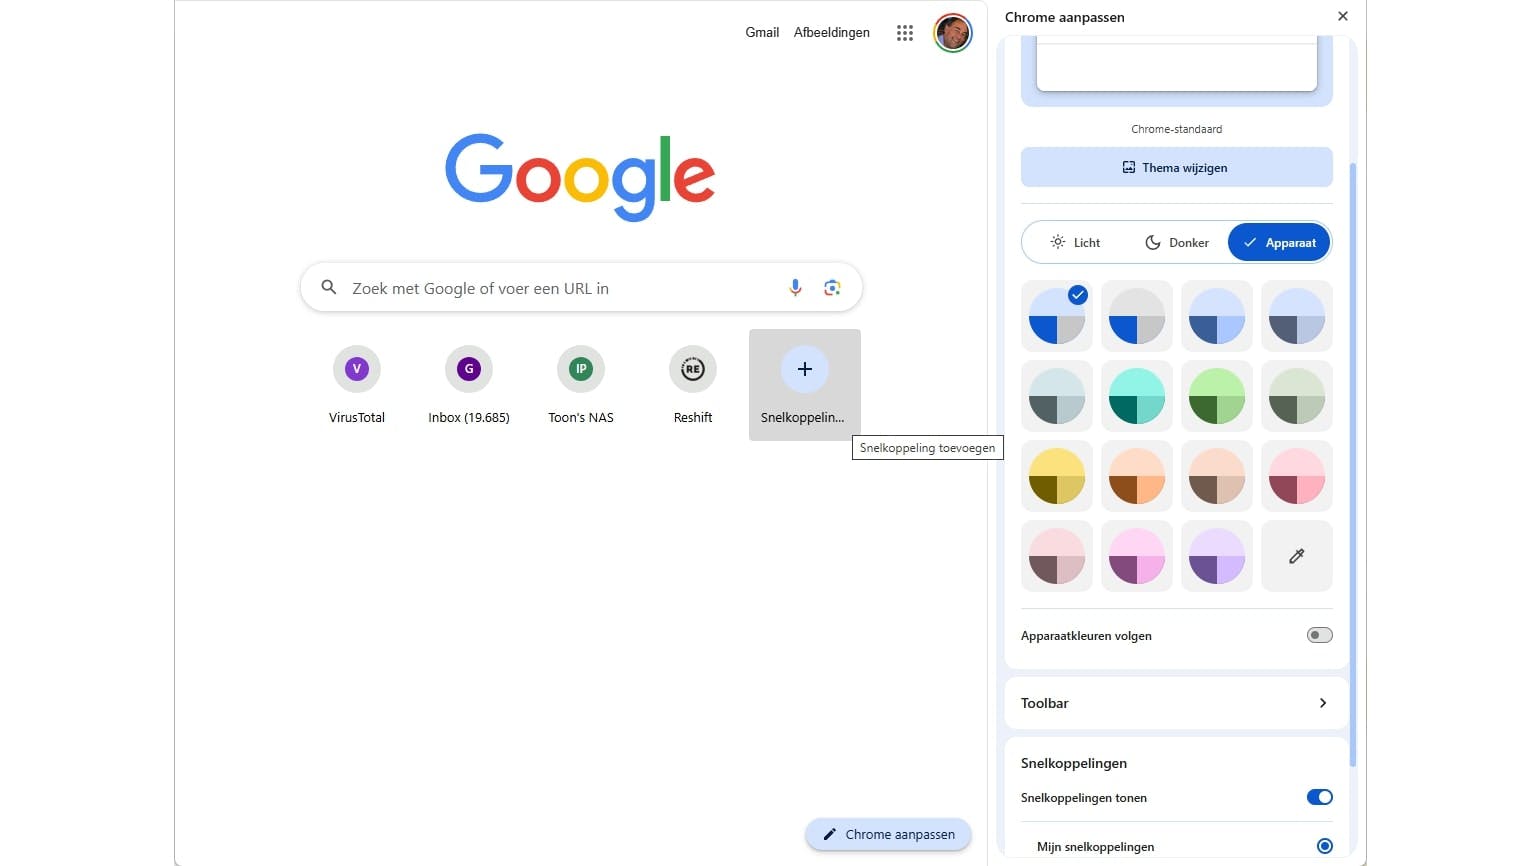
Task: Open the Google apps grid
Action: pyautogui.click(x=905, y=32)
